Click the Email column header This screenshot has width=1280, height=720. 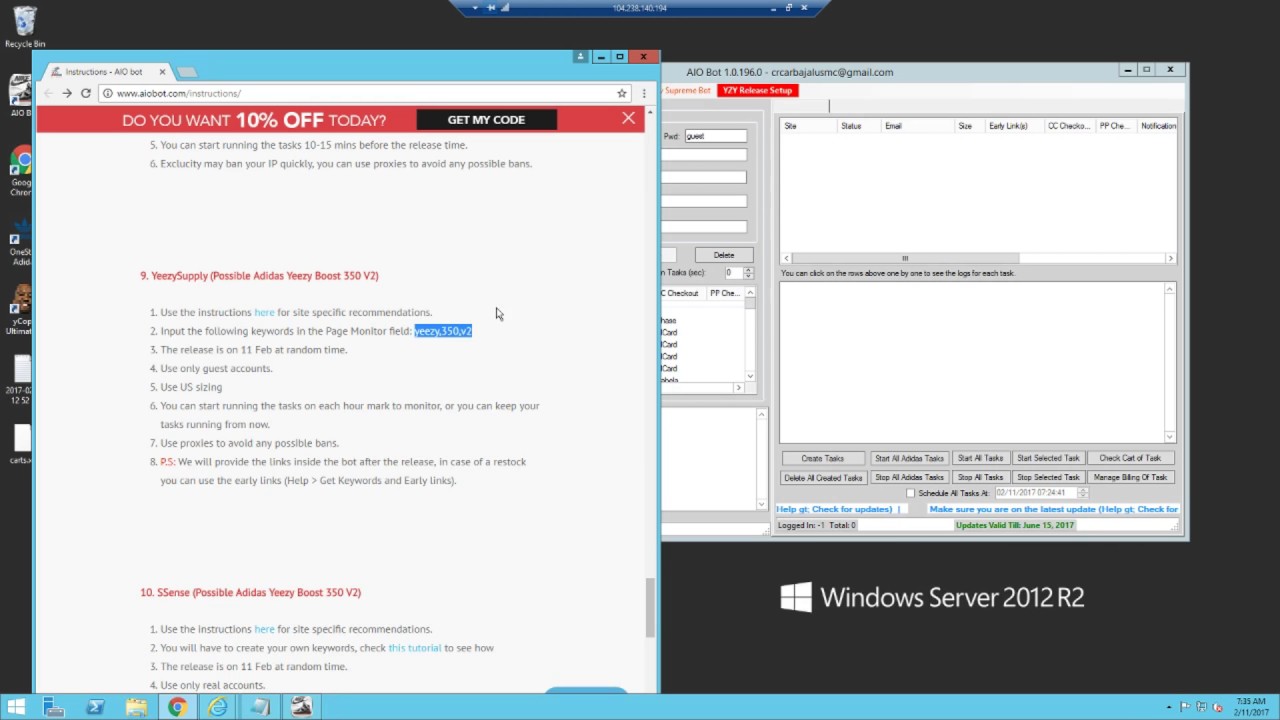pyautogui.click(x=918, y=126)
